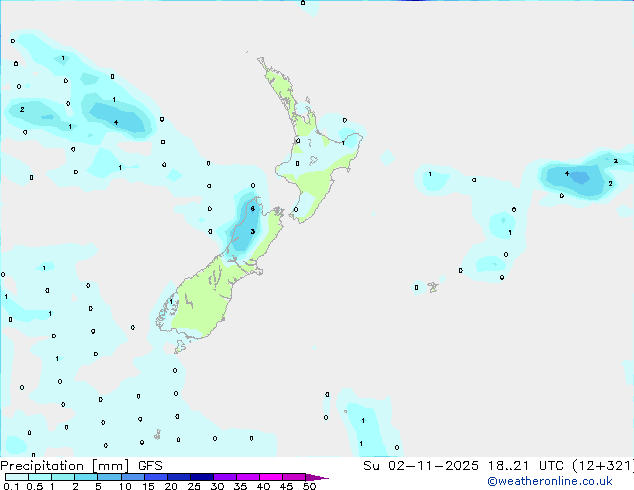Pick the legend swatch between 40 and 45
Screen dimensions: 634x490
[271, 477]
